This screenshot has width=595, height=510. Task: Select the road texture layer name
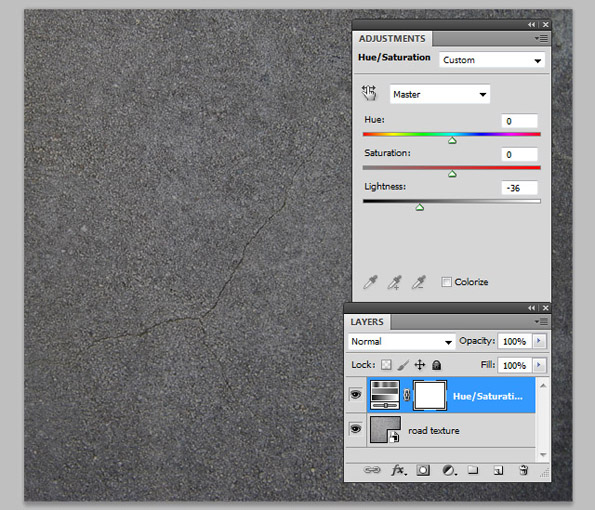(434, 431)
